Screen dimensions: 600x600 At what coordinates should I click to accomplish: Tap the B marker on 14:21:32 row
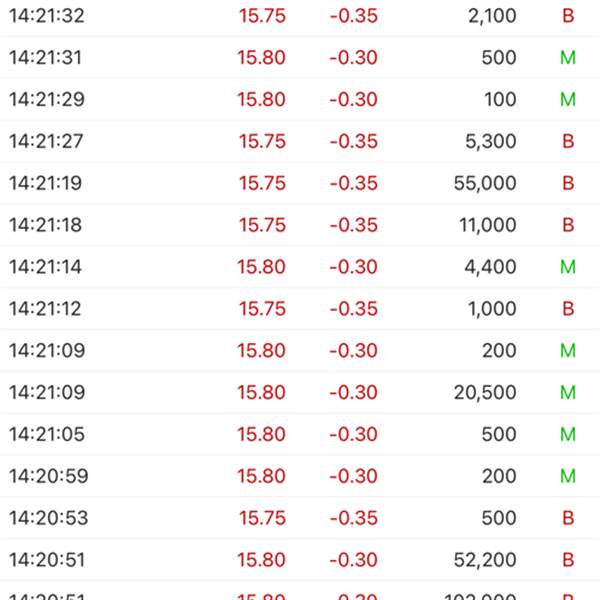coord(568,16)
